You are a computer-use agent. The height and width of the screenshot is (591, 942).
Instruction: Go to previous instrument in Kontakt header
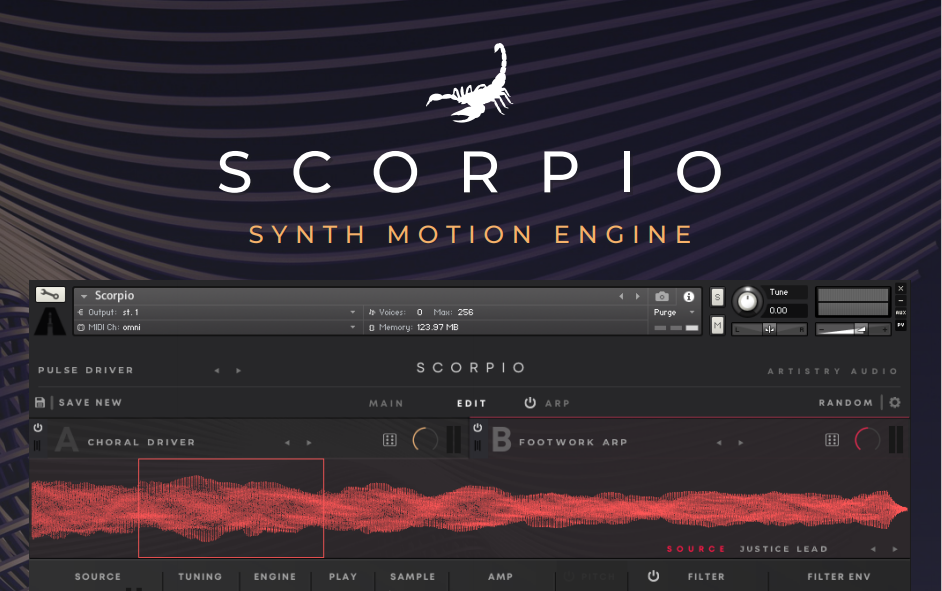pyautogui.click(x=621, y=296)
